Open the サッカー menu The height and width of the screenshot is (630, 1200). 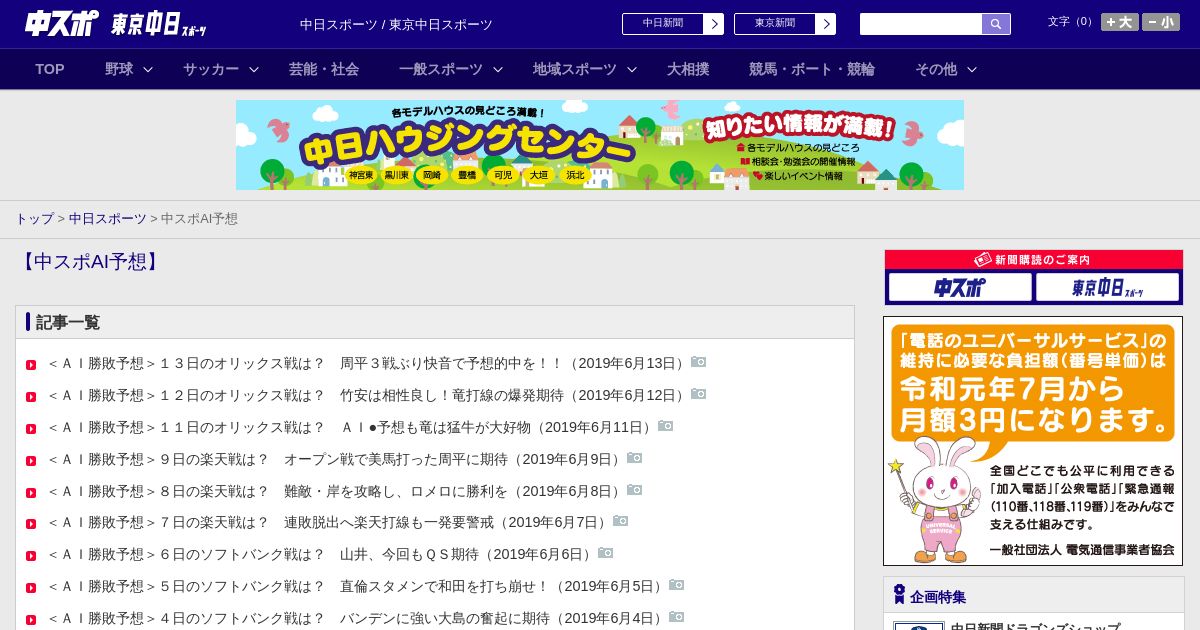pyautogui.click(x=211, y=69)
